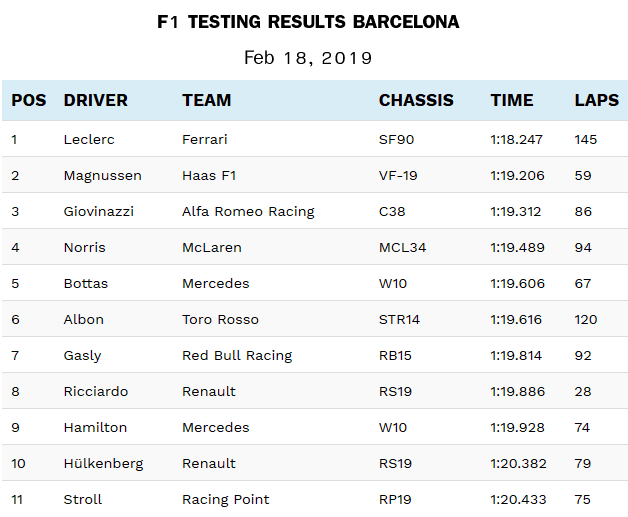Select the McLaren team cell
Image resolution: width=628 pixels, height=517 pixels.
[x=212, y=247]
